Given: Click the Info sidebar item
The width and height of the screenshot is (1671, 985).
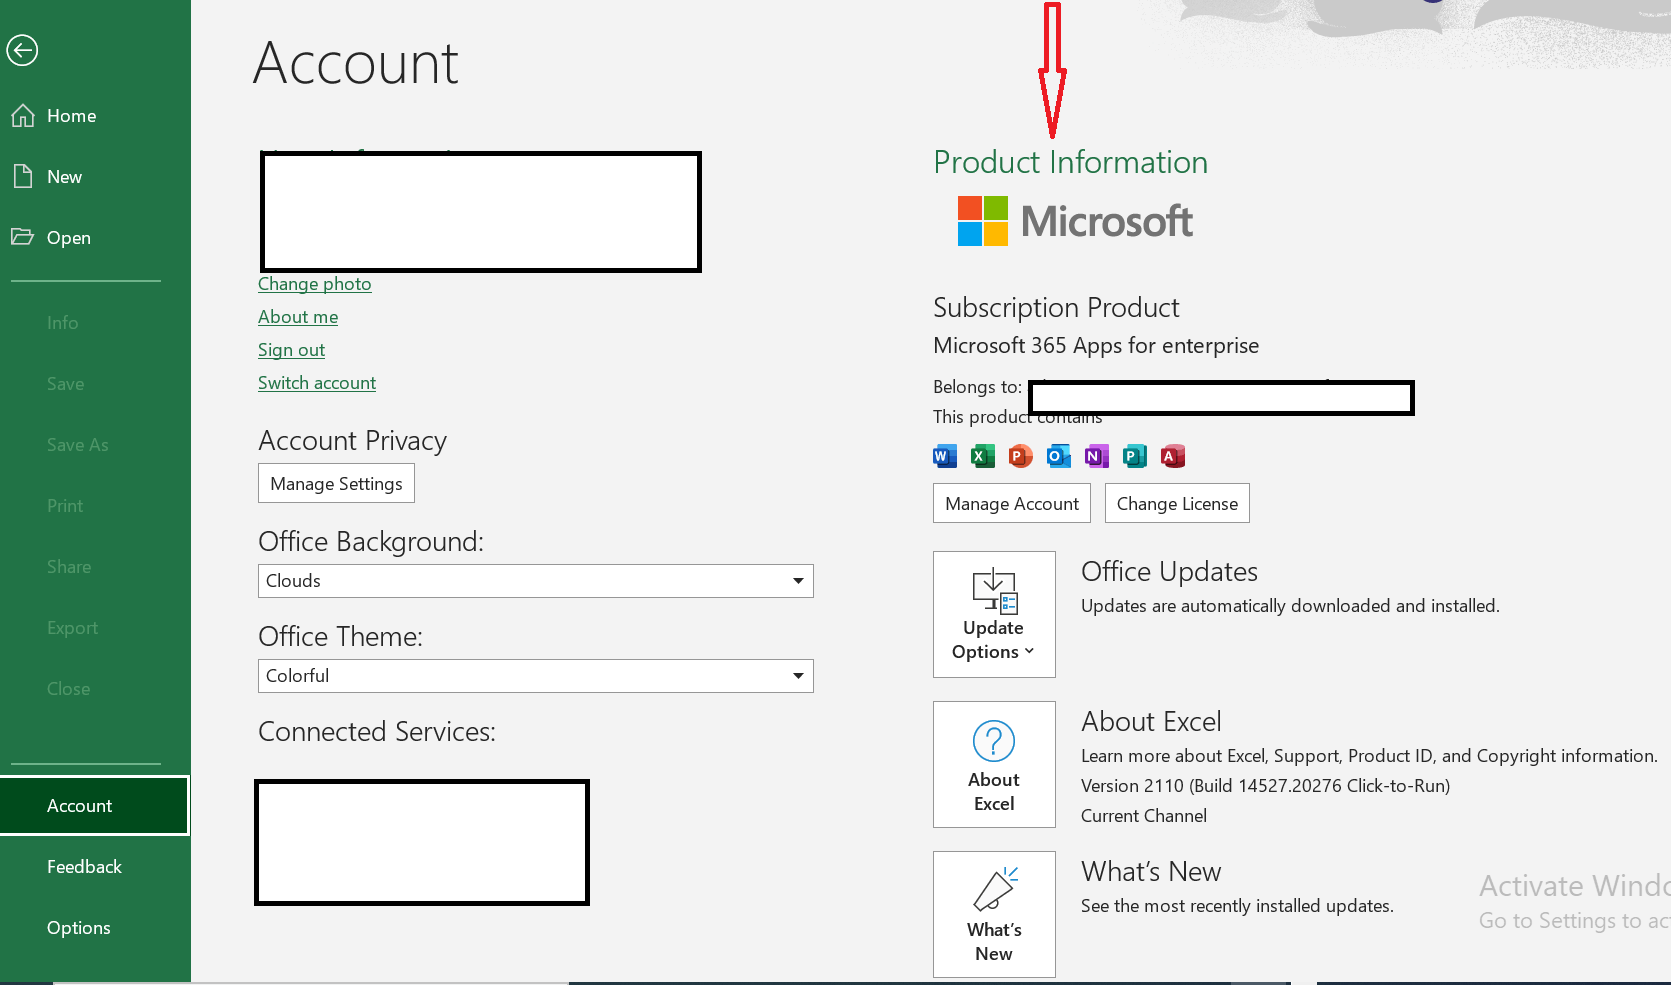Looking at the screenshot, I should 95,323.
